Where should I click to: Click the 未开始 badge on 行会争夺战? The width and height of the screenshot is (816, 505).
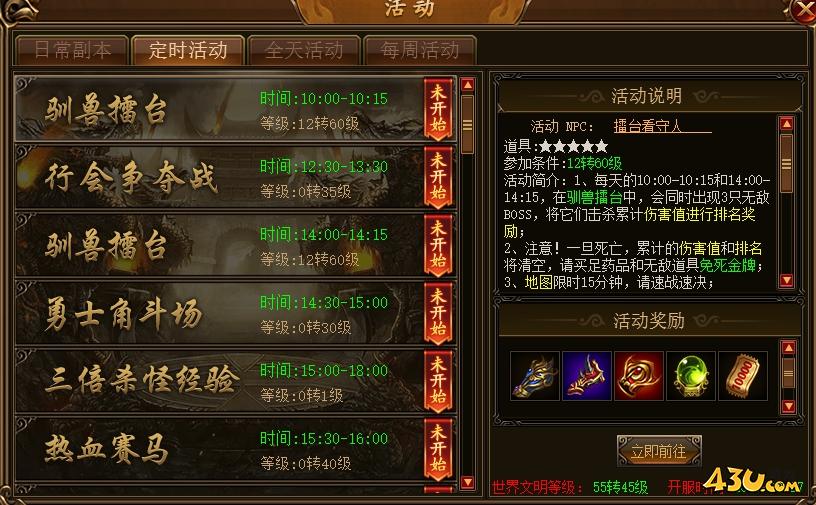coord(438,177)
